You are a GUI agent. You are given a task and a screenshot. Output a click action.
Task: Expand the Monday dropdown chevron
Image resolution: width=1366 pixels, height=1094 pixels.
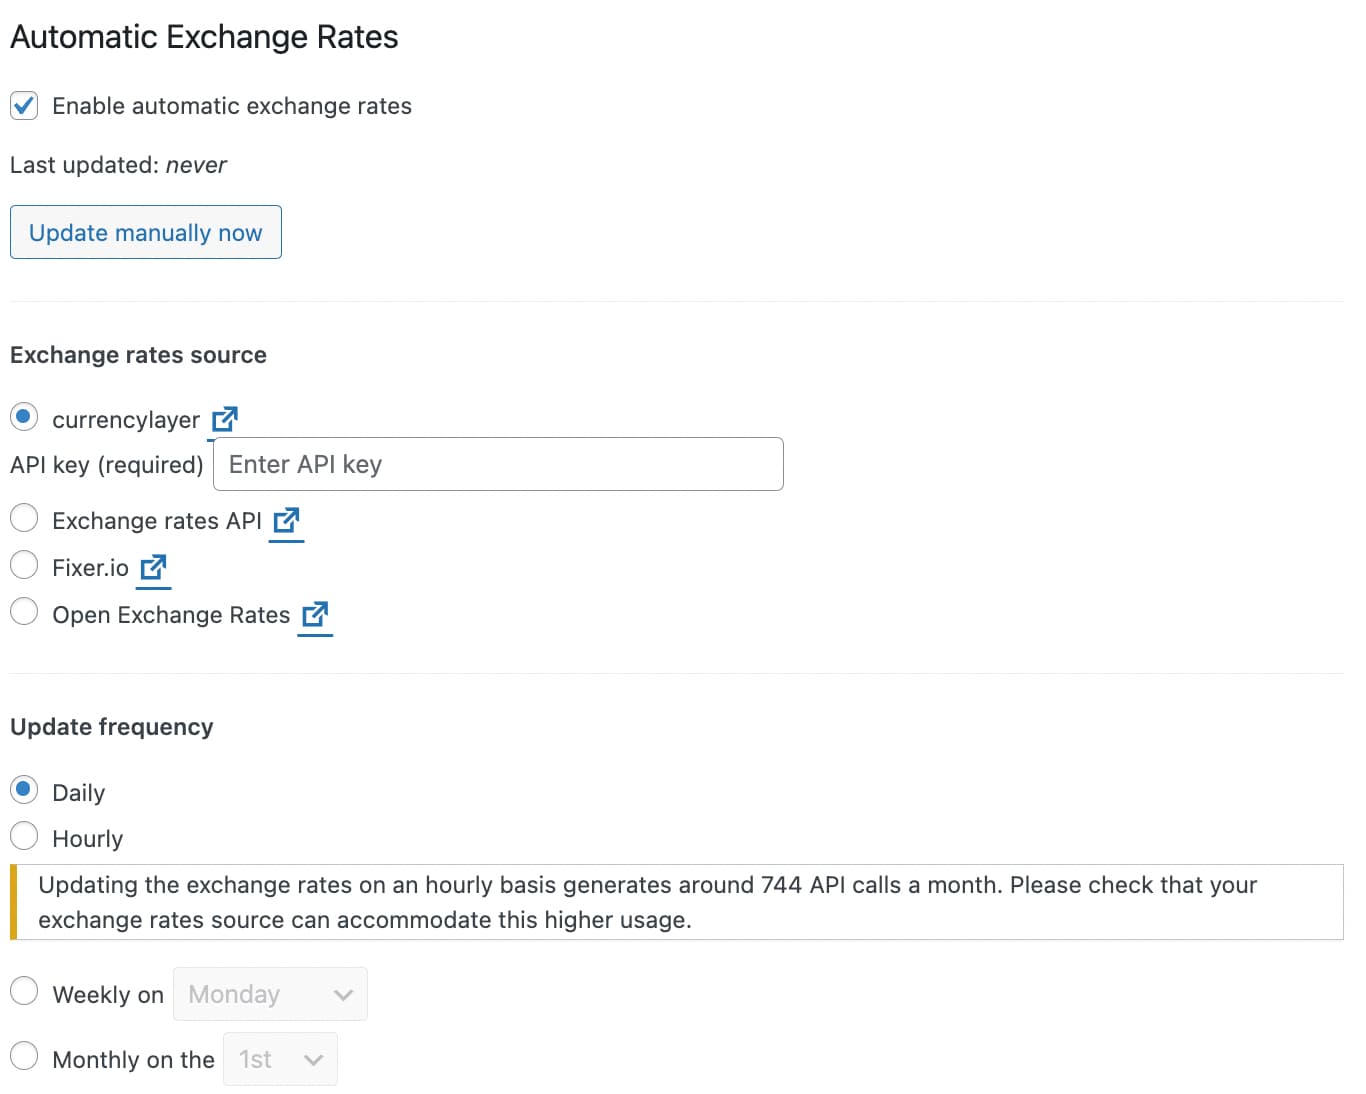[x=344, y=994]
